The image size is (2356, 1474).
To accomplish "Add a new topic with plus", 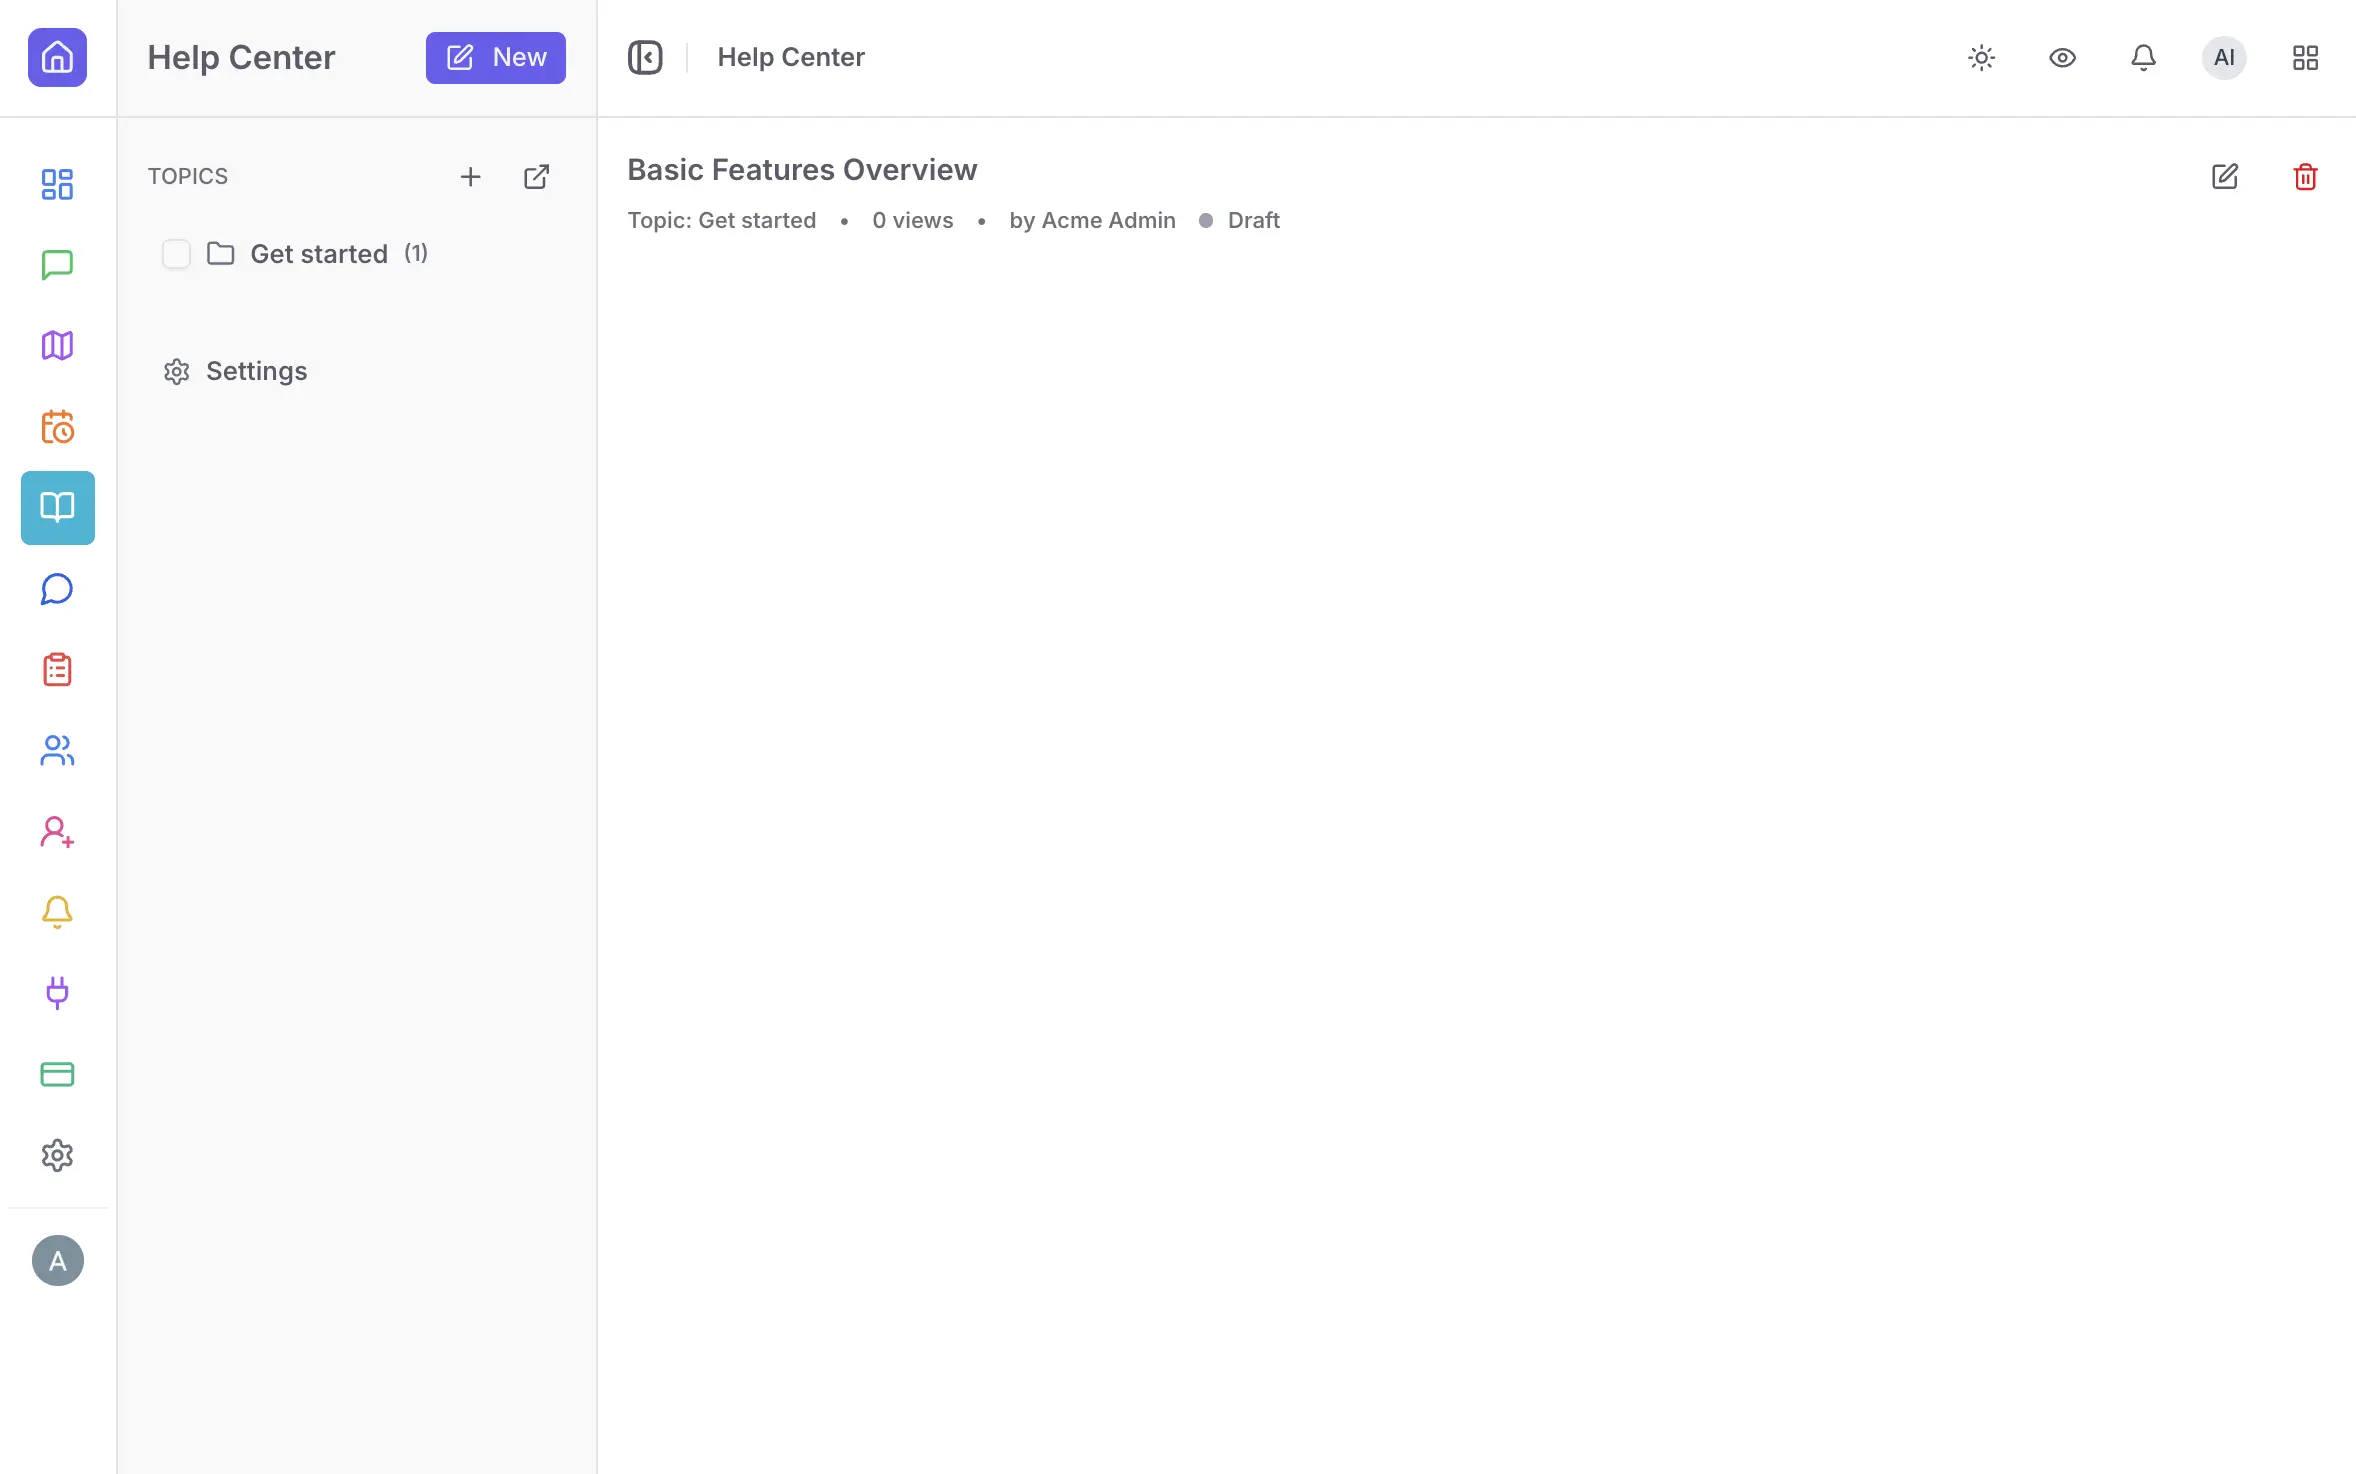I will point(470,177).
